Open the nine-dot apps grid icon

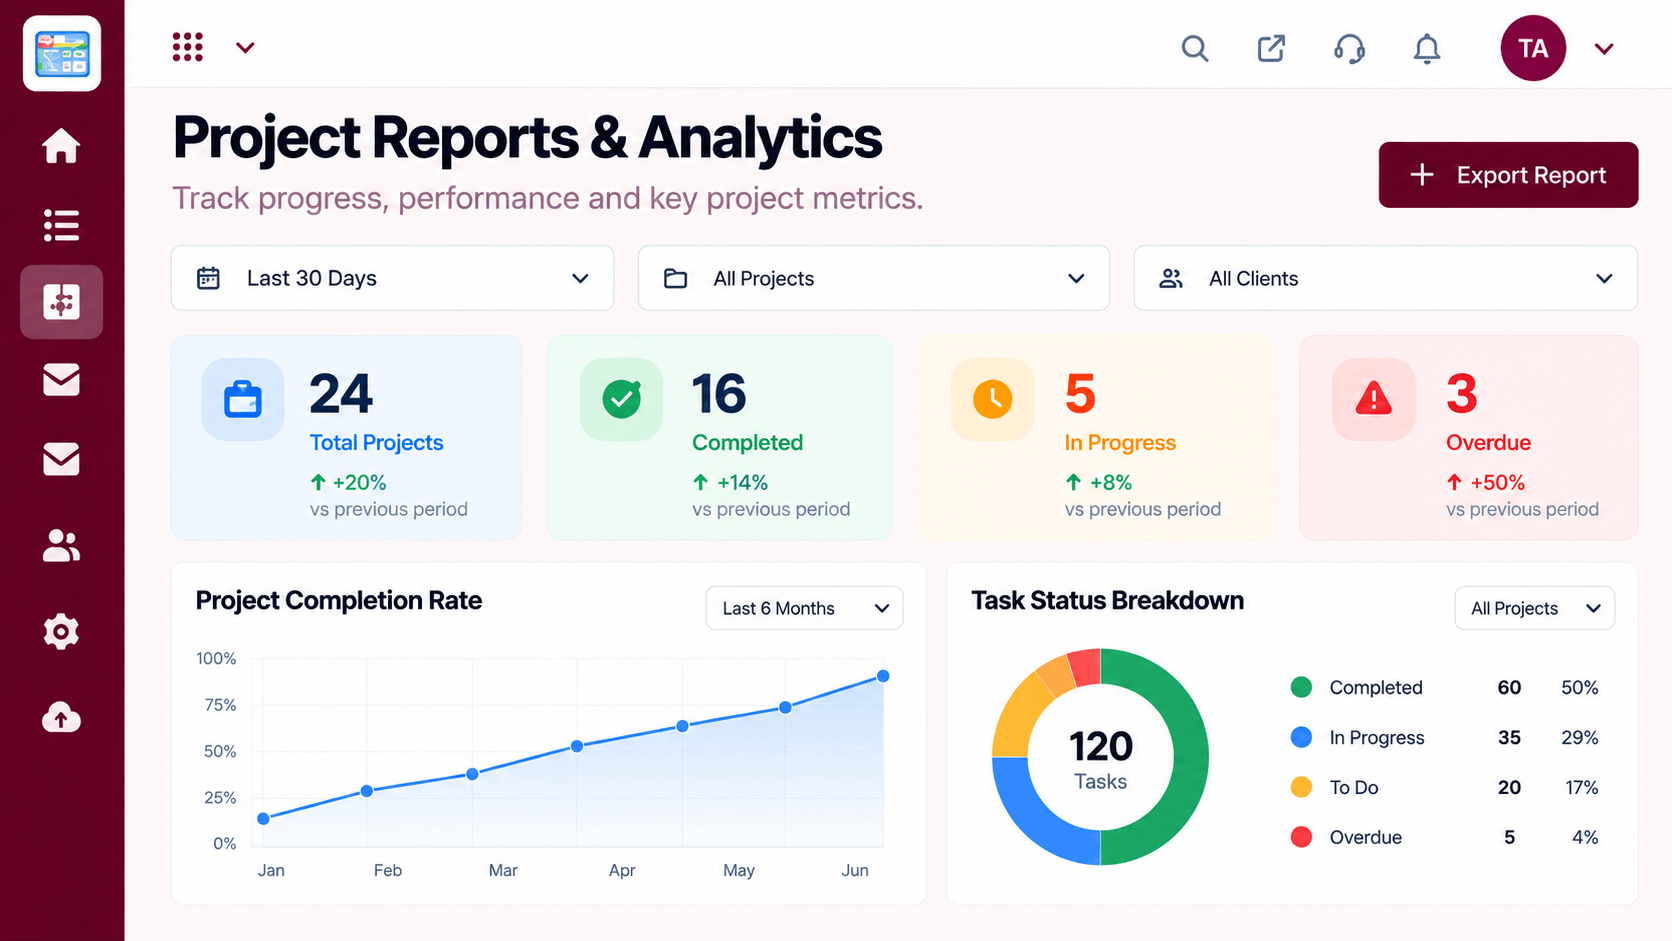tap(188, 47)
